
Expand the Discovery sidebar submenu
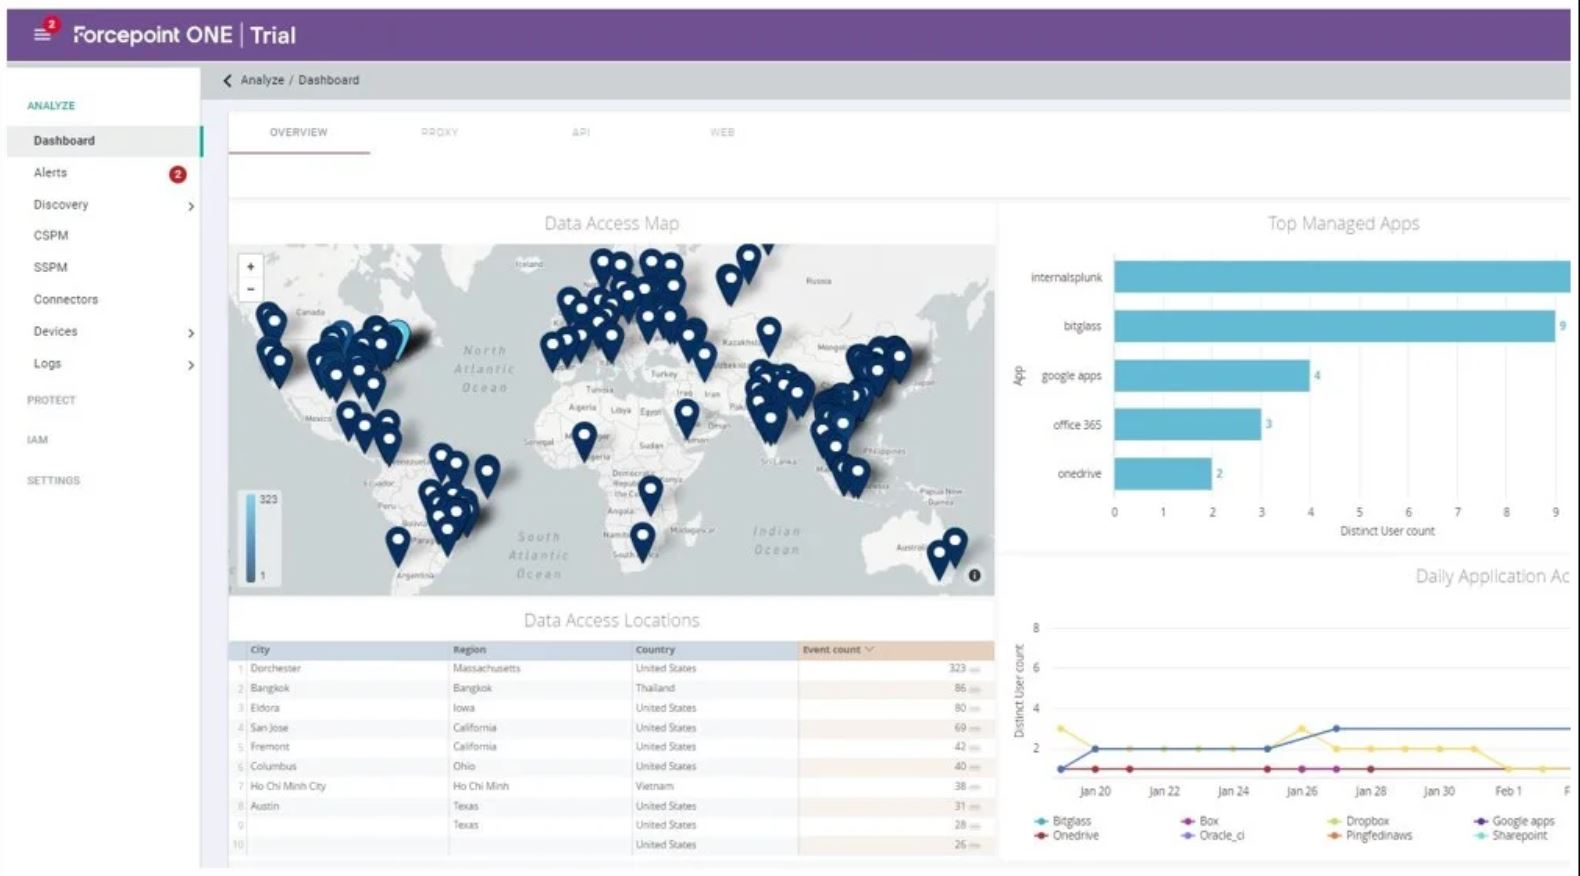pos(191,206)
